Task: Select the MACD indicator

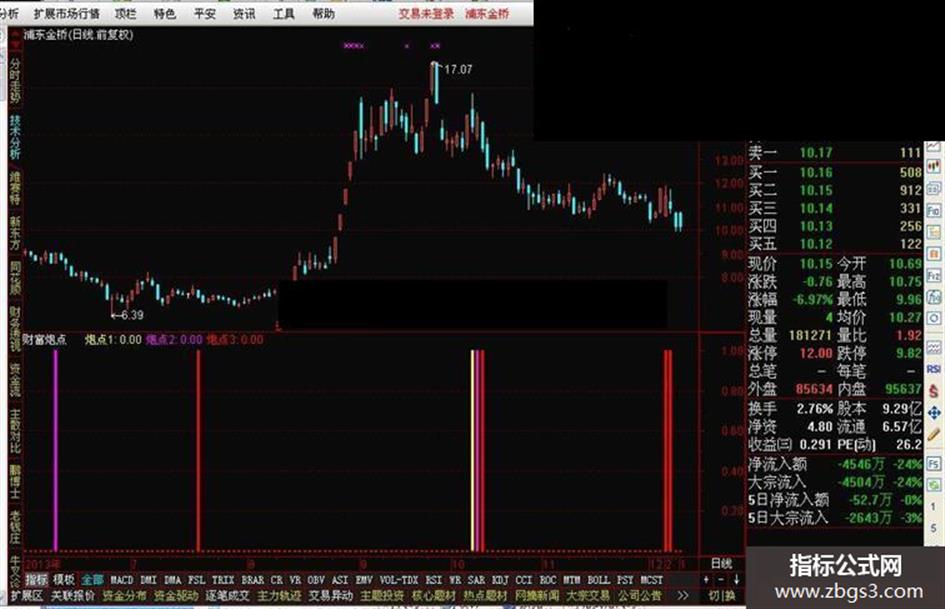Action: tap(122, 579)
